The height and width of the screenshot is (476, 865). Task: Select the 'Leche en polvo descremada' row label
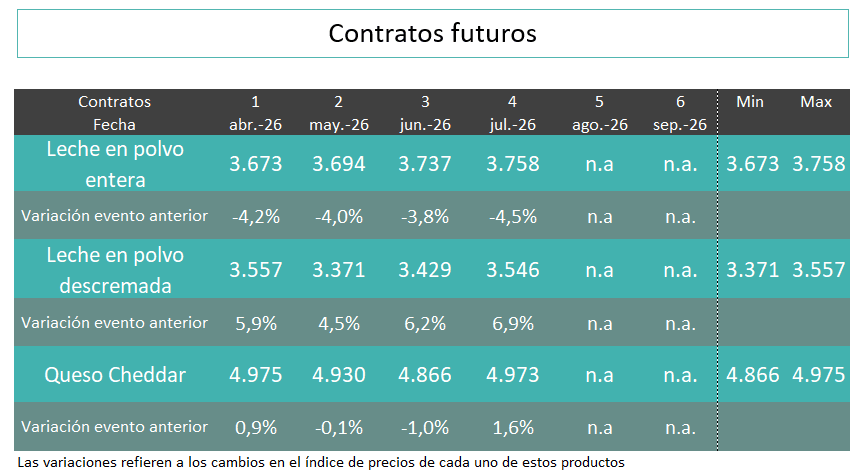point(115,270)
